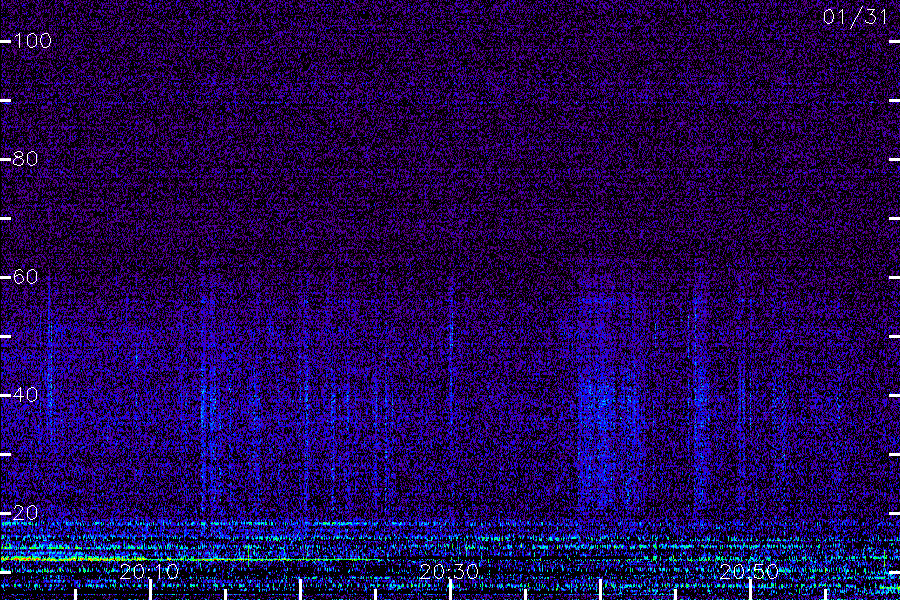Click the 01/31 date label
900x600 pixels.
coord(855,17)
